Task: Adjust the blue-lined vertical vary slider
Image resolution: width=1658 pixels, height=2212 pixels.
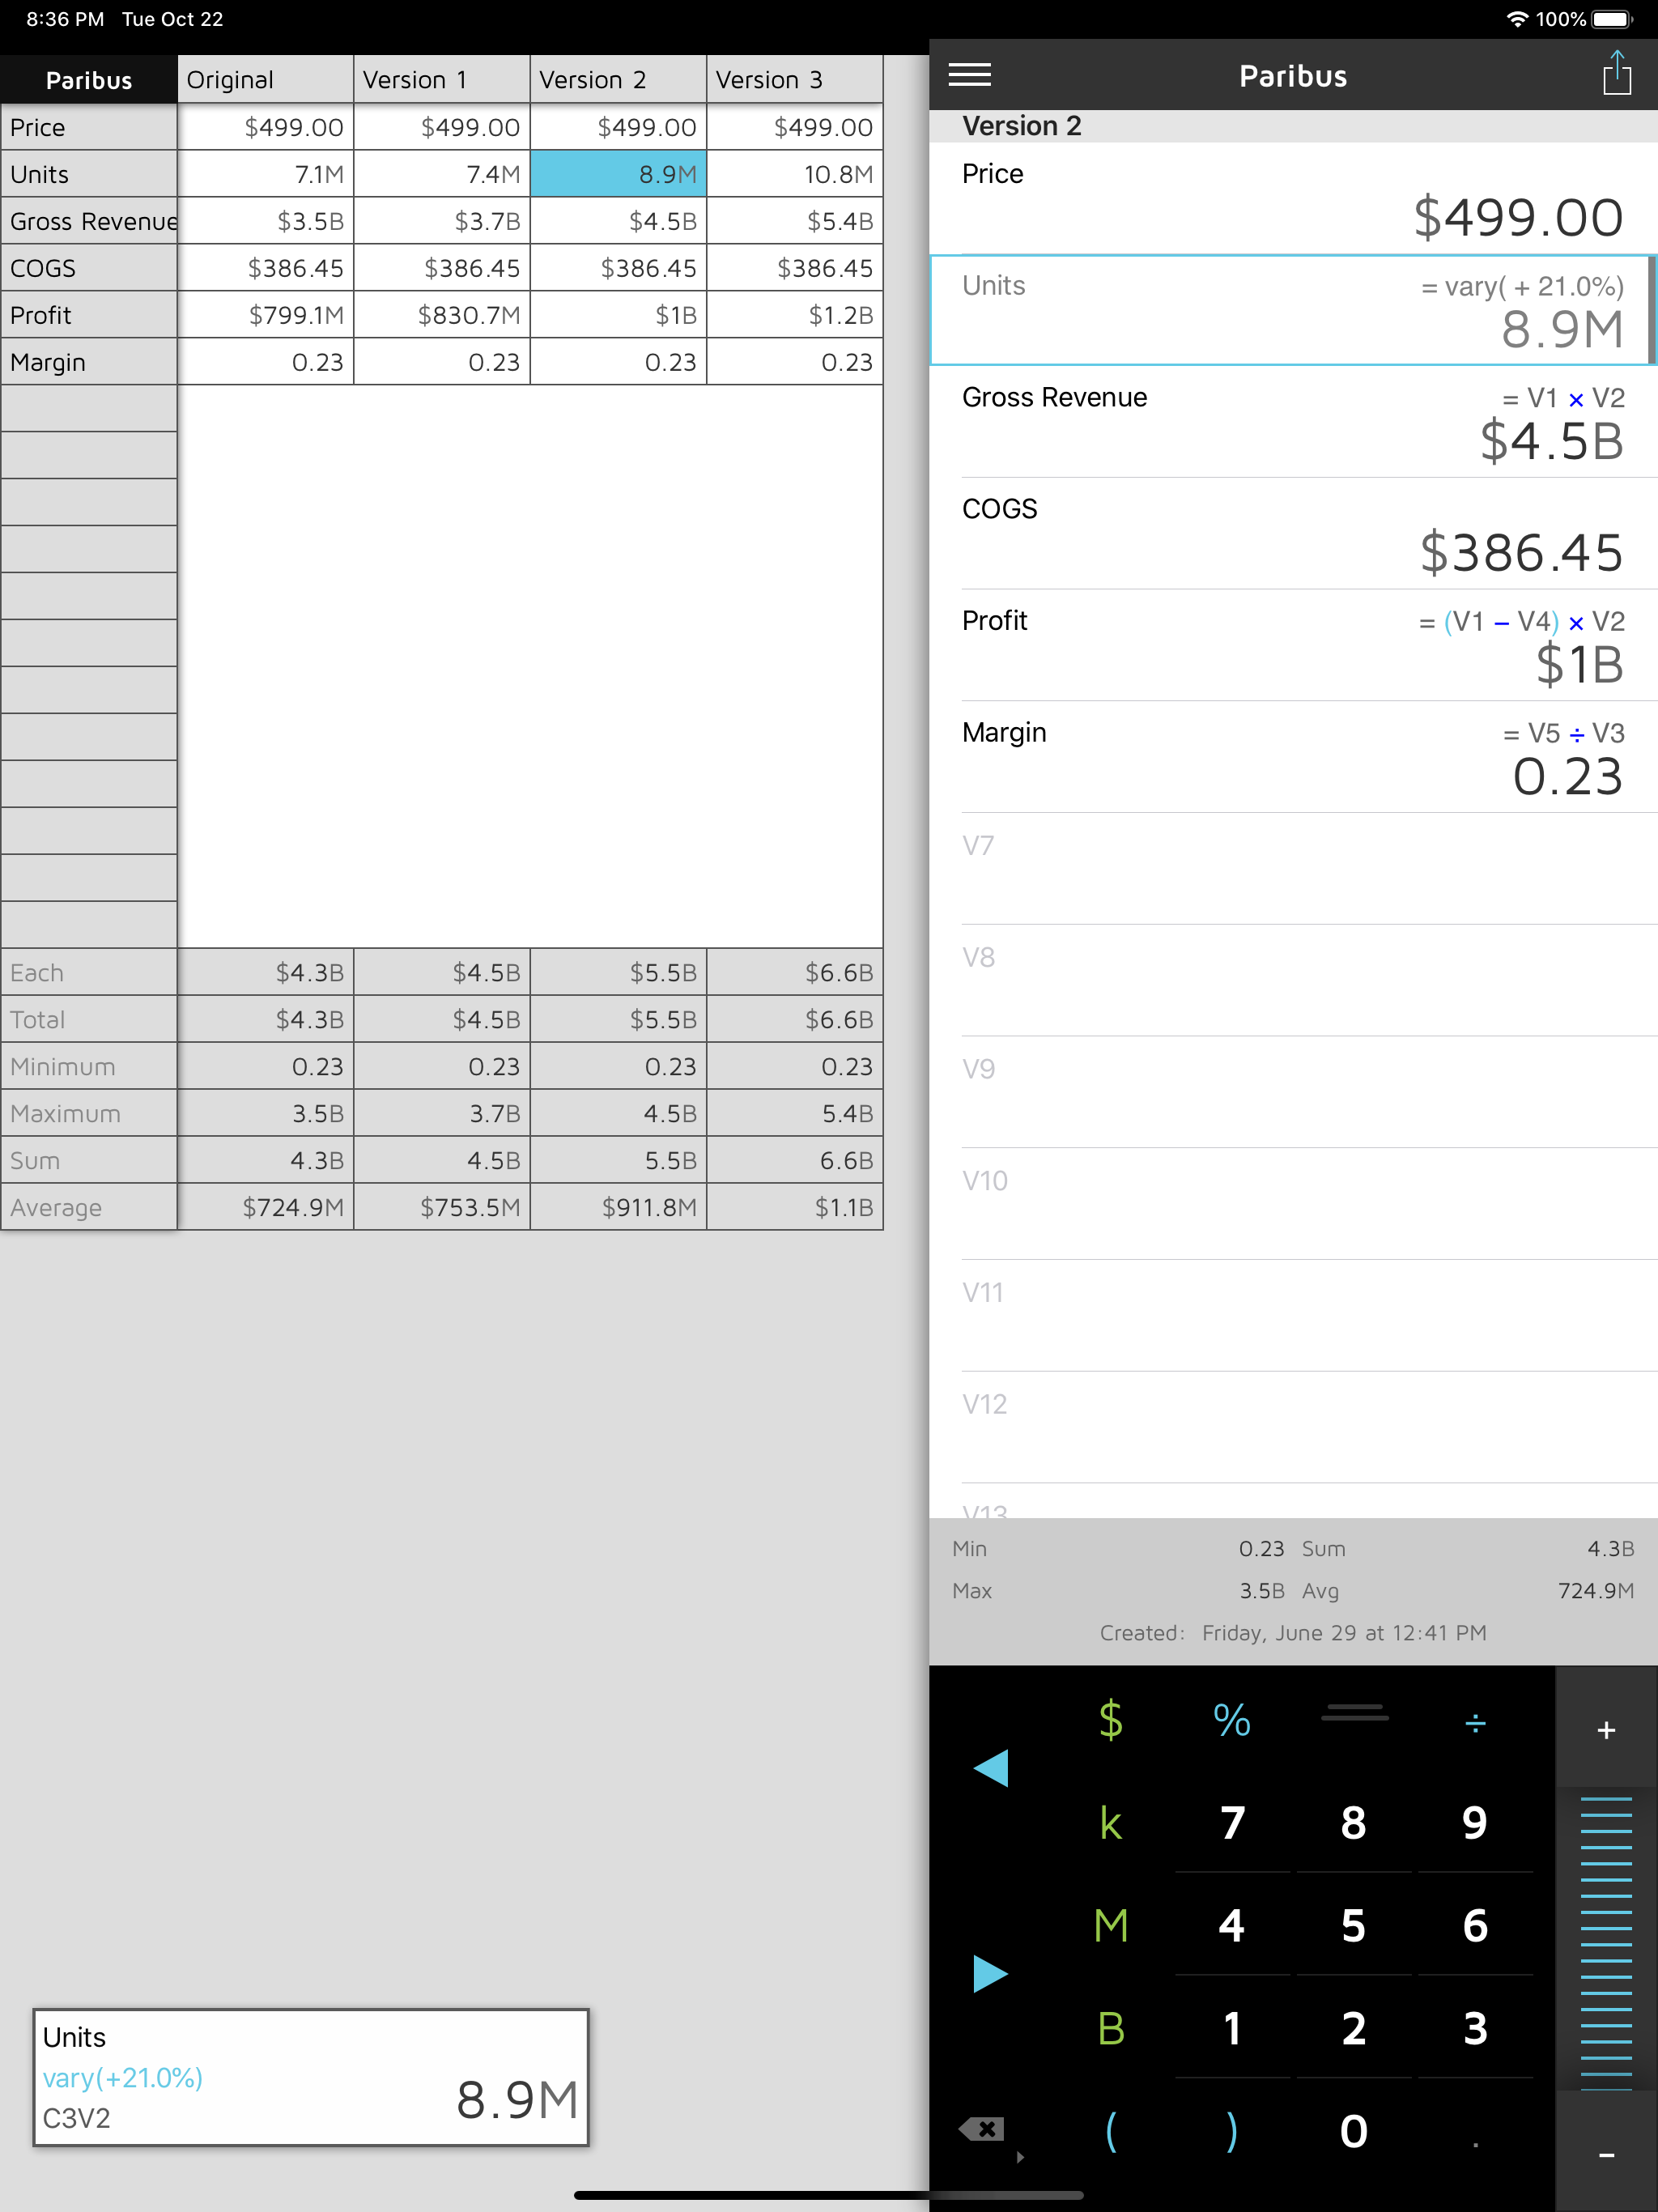Action: click(x=1605, y=1940)
